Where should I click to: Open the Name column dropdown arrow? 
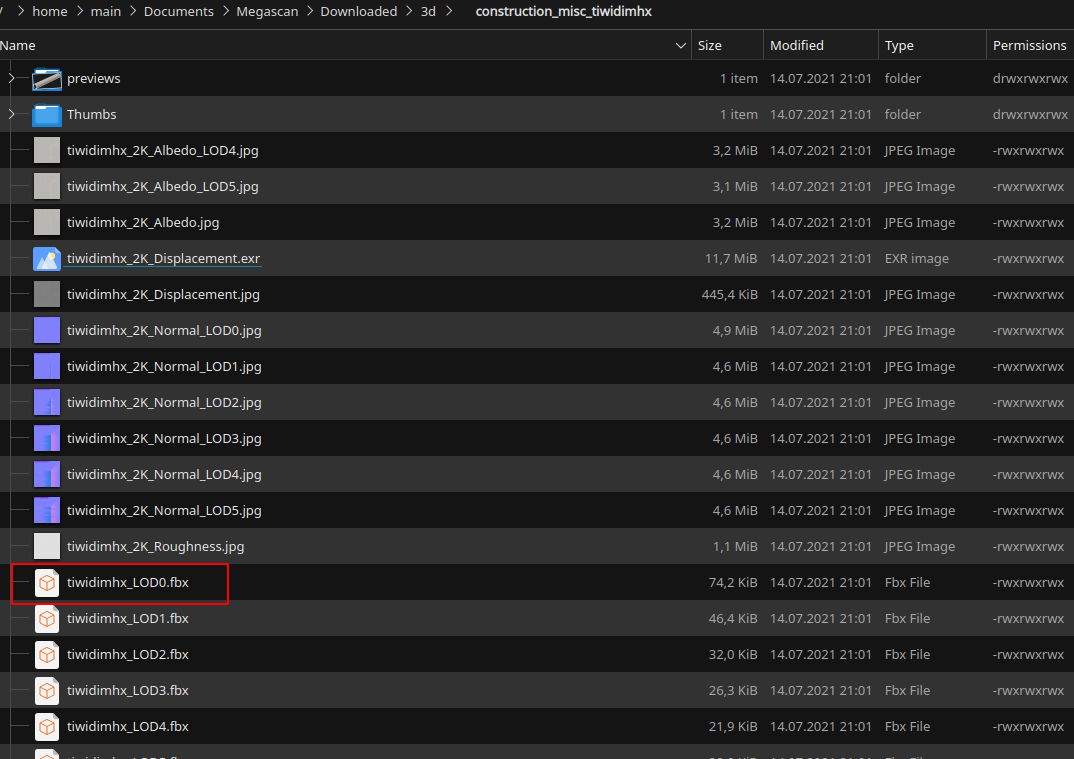[x=681, y=45]
